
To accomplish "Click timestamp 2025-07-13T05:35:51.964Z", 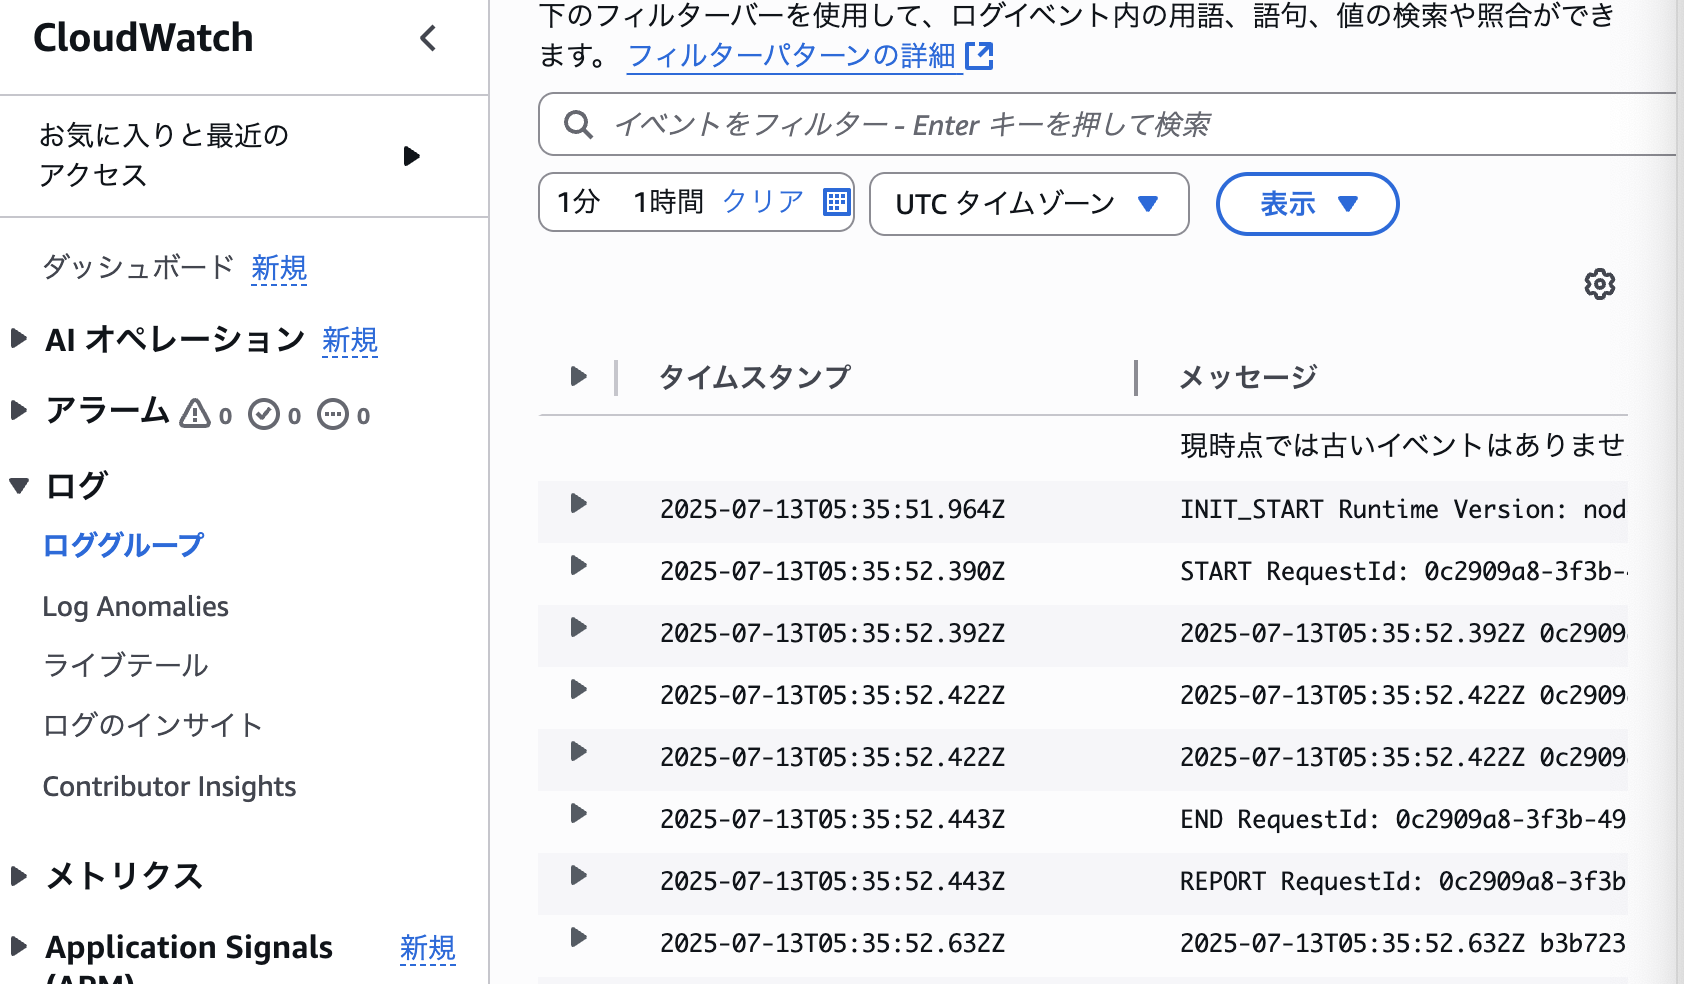I will coord(832,509).
